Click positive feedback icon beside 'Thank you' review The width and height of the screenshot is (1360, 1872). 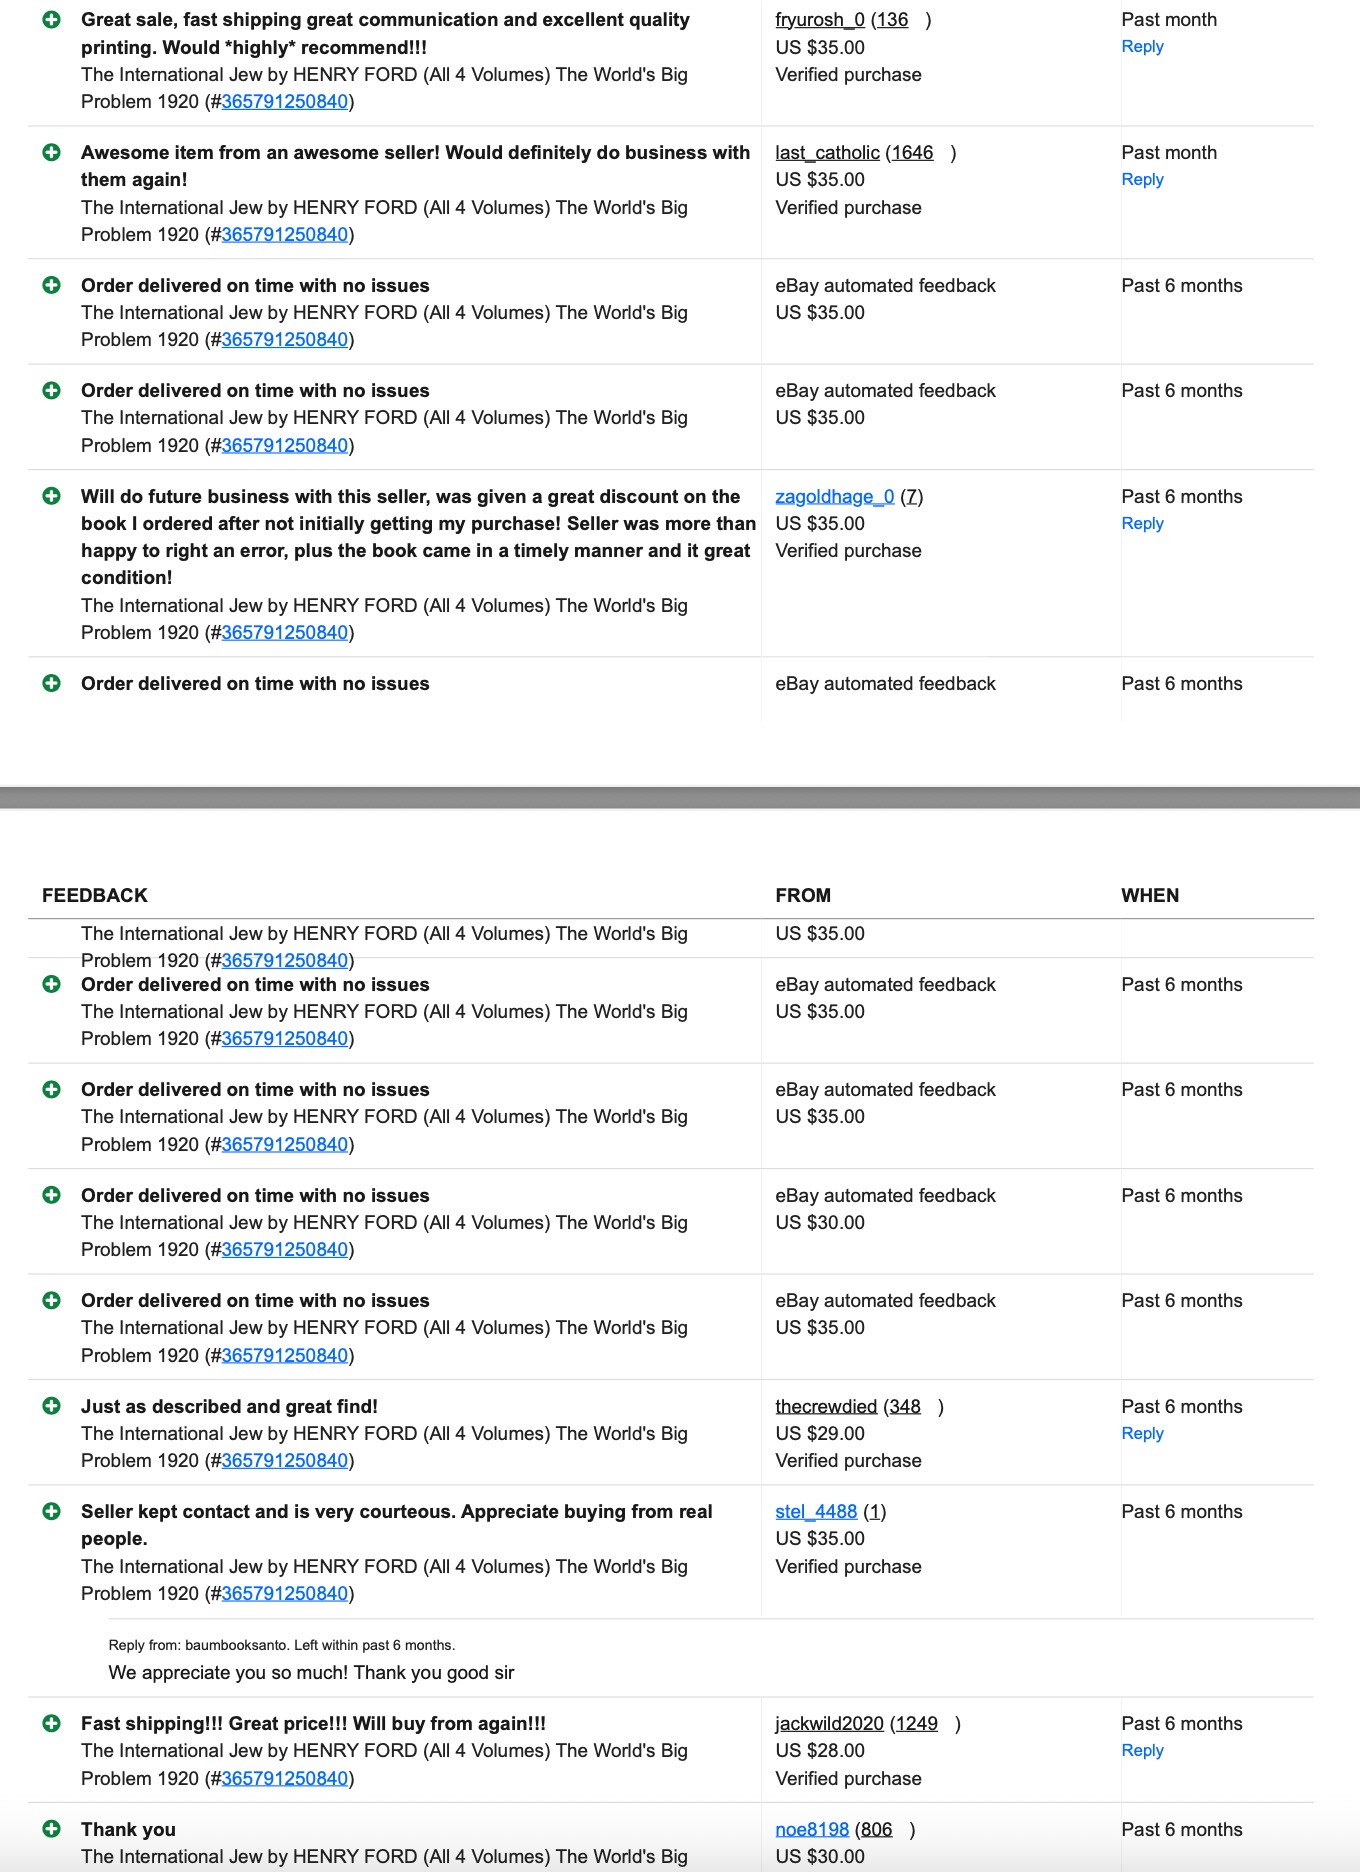tap(52, 1830)
